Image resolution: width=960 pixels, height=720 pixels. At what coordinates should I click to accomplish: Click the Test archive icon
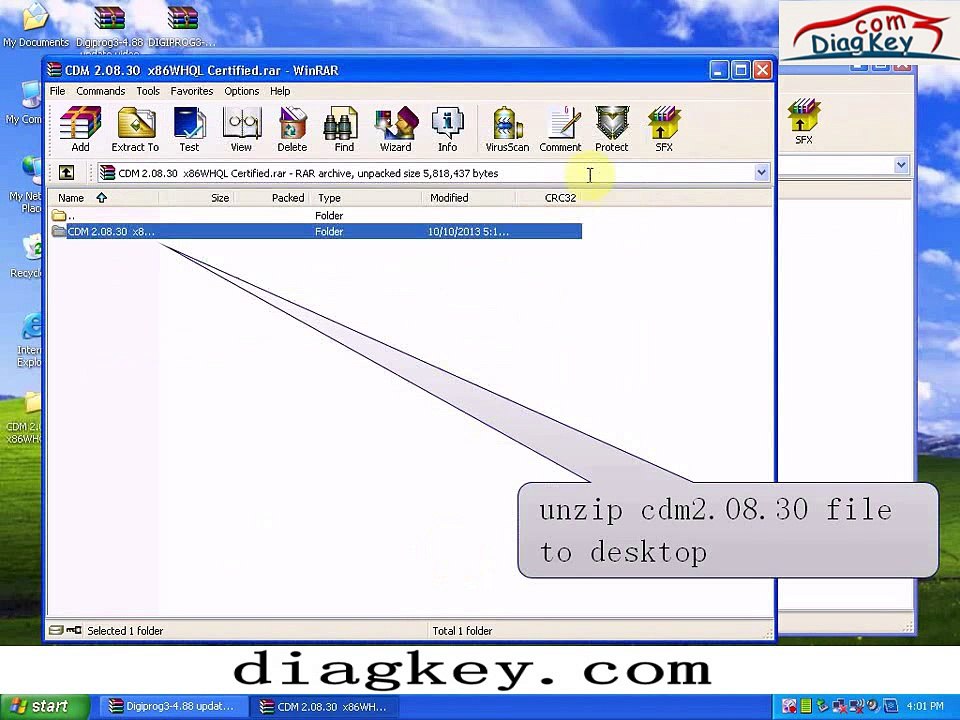pos(189,129)
